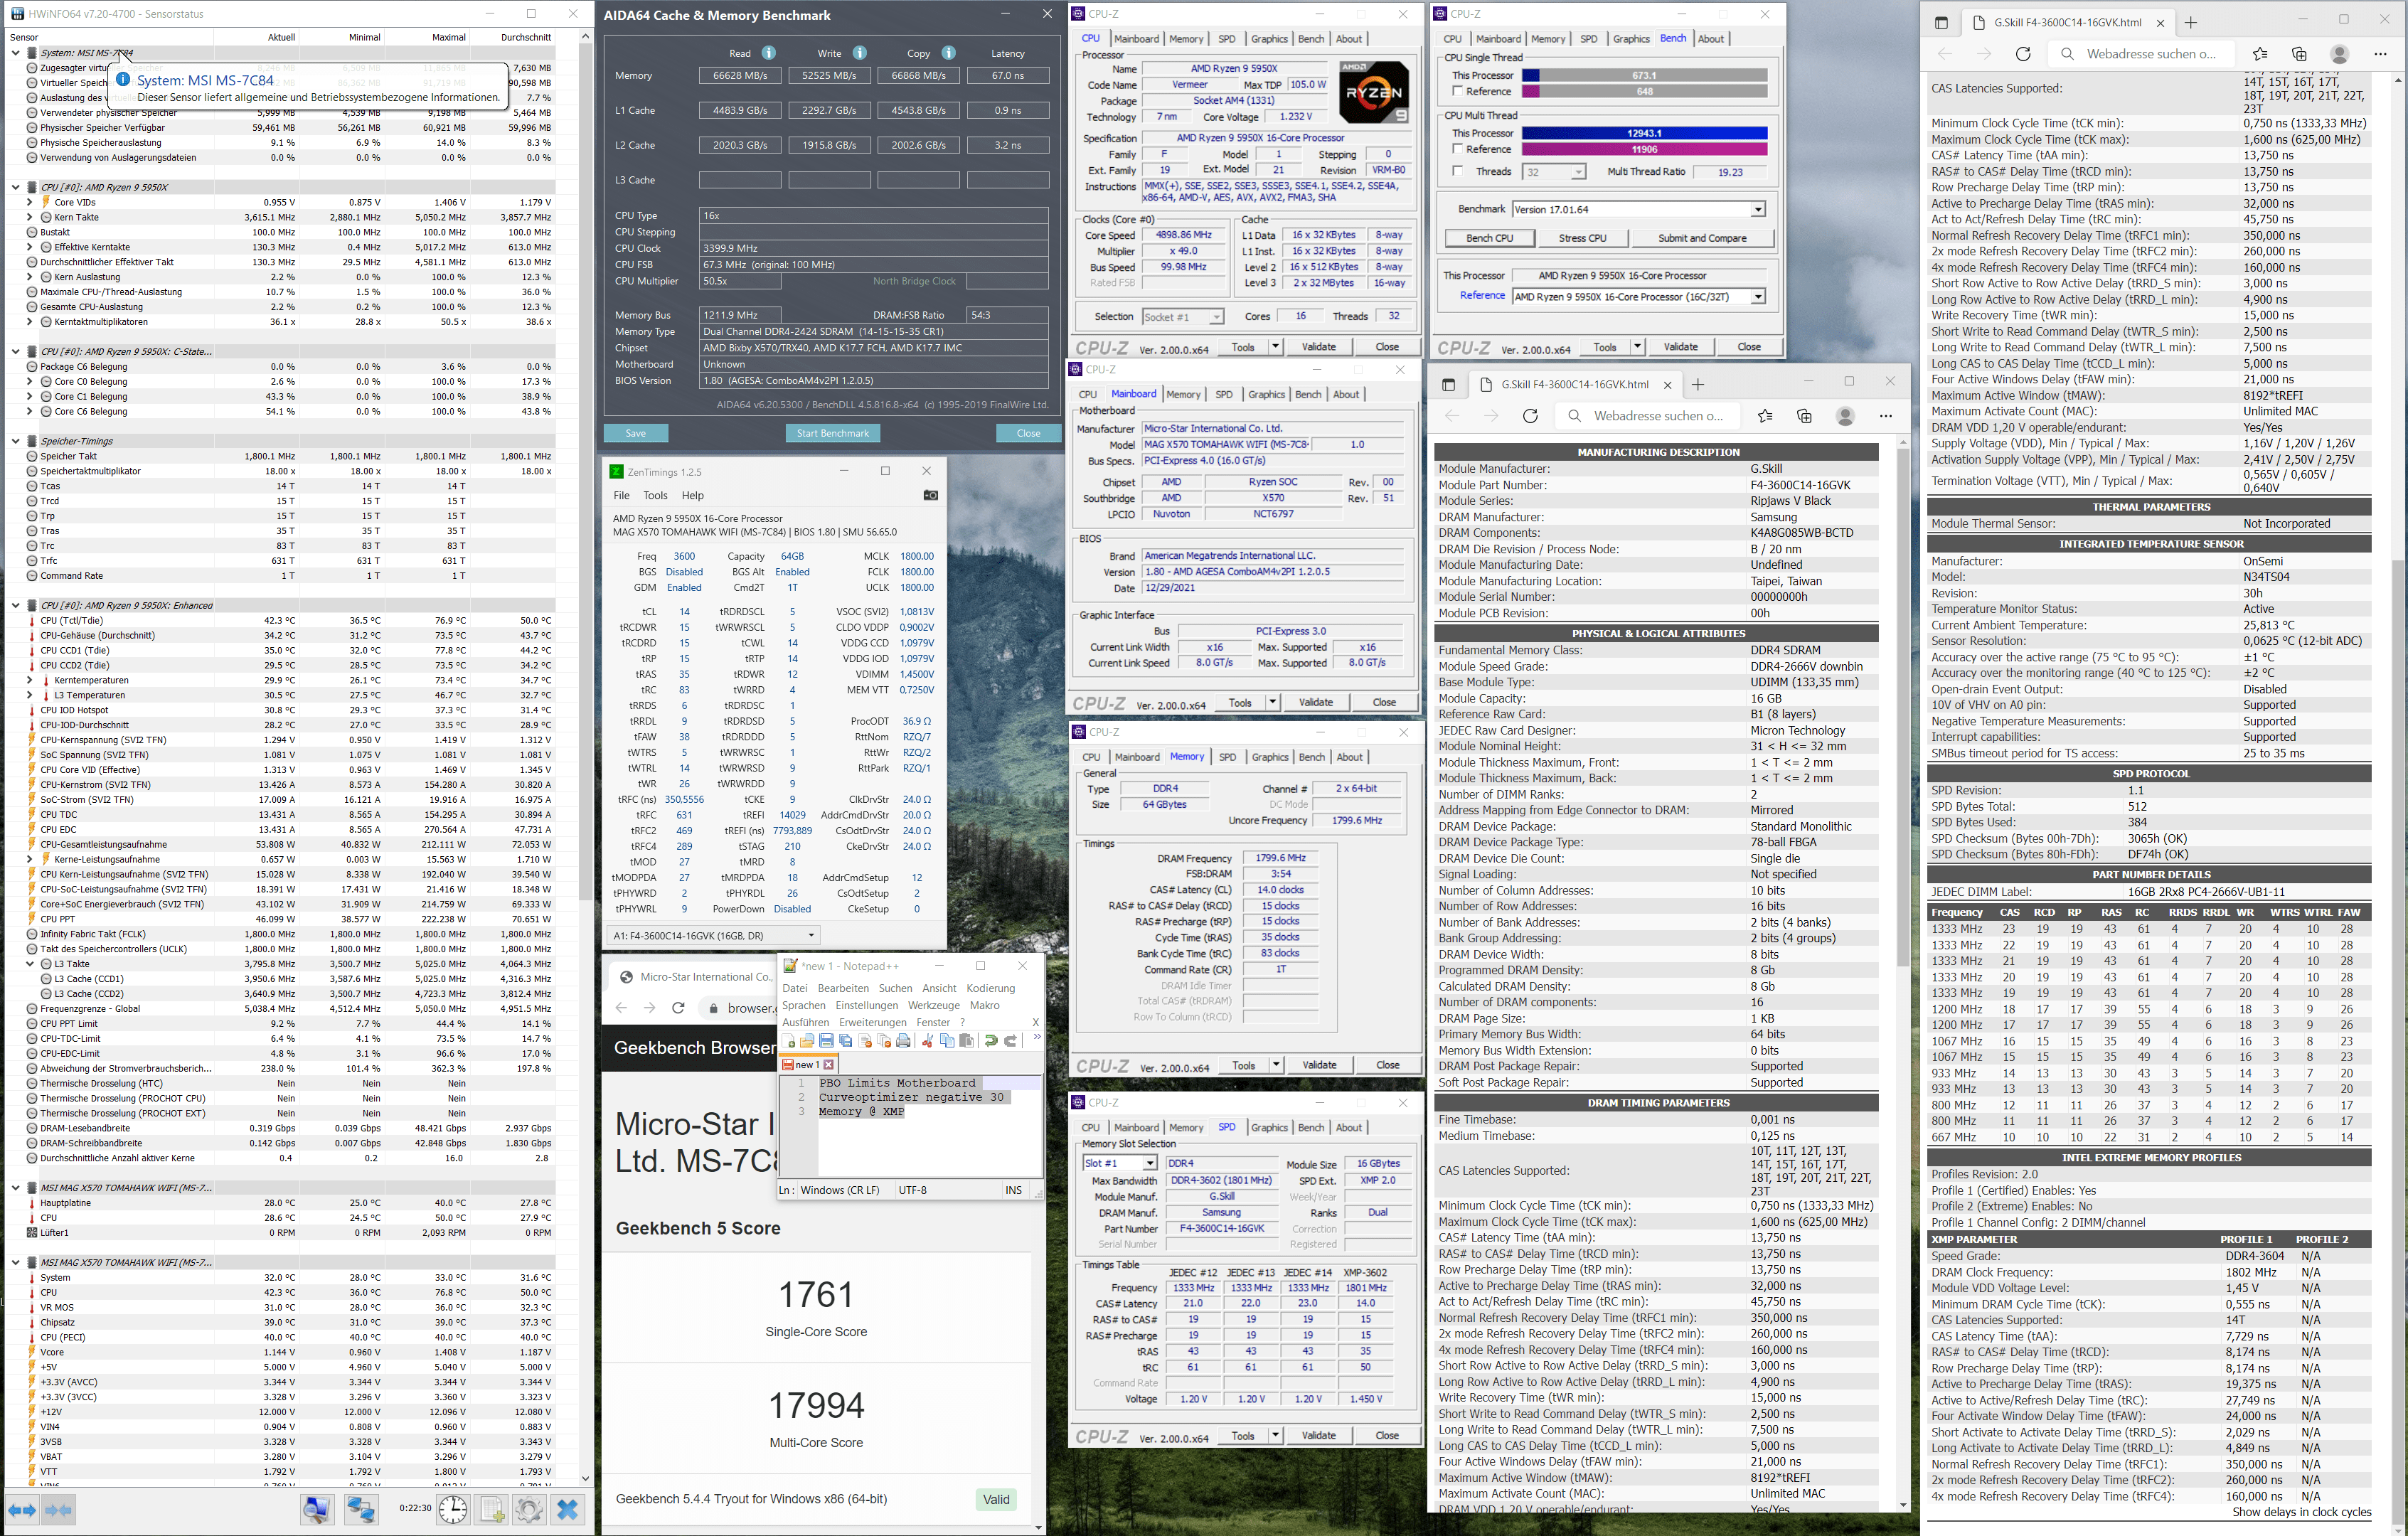Enable the Threads checkbox in CPU-Z Bench
Screen dimensions: 2408x1536
click(x=1457, y=172)
